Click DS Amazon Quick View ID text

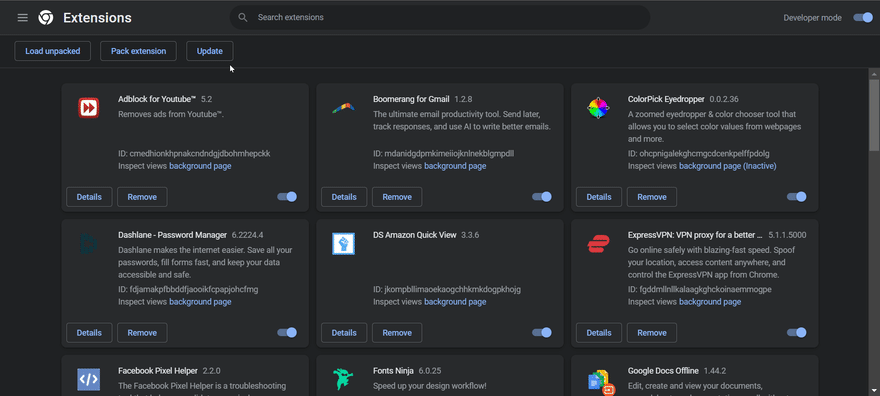[x=447, y=289]
